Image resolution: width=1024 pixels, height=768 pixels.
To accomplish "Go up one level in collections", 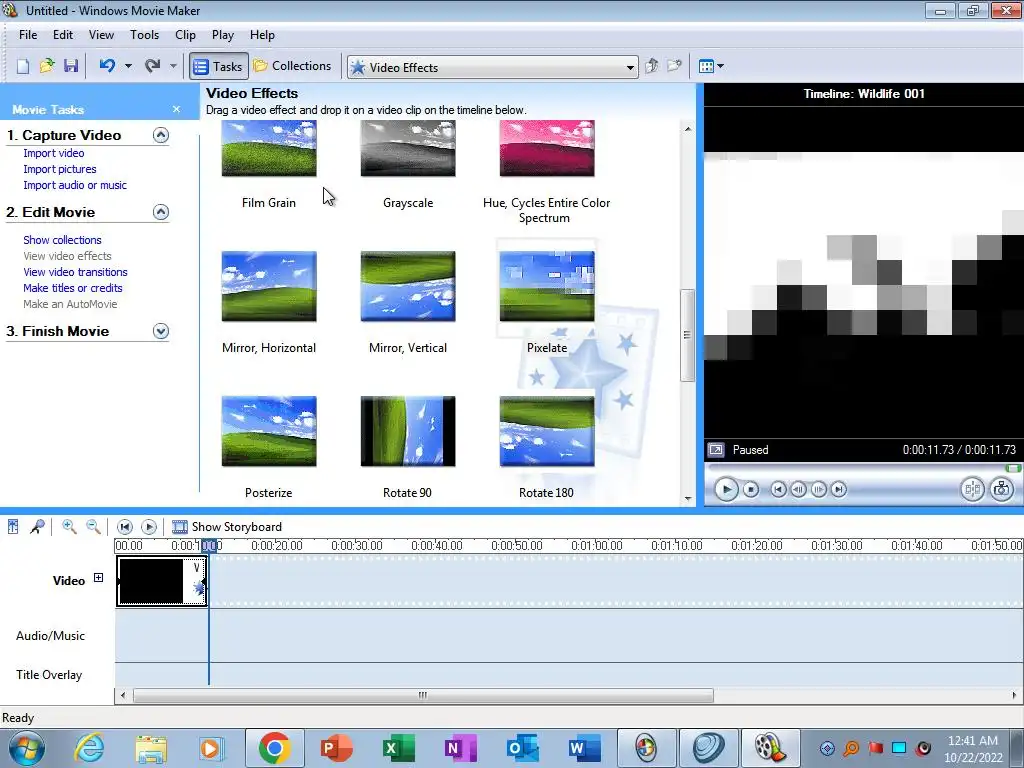I will [x=651, y=66].
